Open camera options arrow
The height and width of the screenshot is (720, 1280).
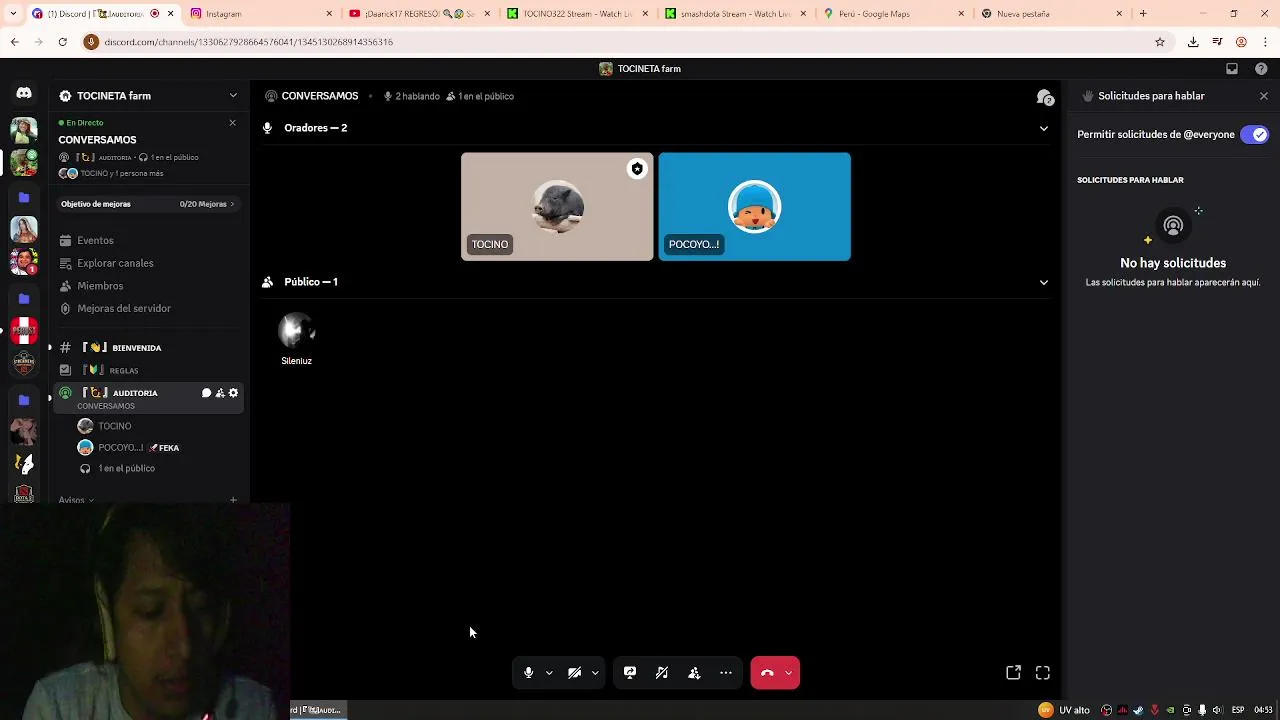(x=595, y=673)
